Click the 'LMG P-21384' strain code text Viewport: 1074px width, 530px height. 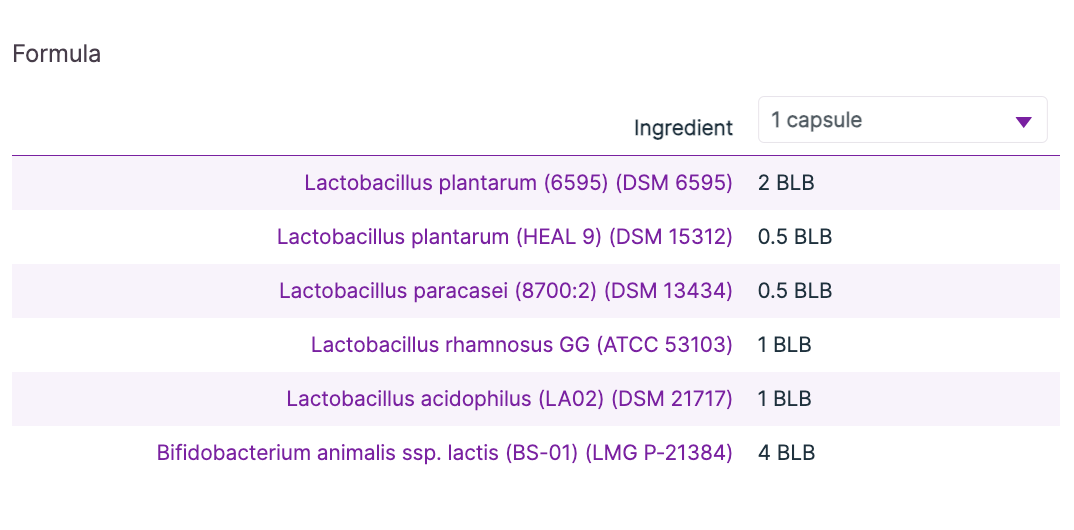pyautogui.click(x=661, y=453)
